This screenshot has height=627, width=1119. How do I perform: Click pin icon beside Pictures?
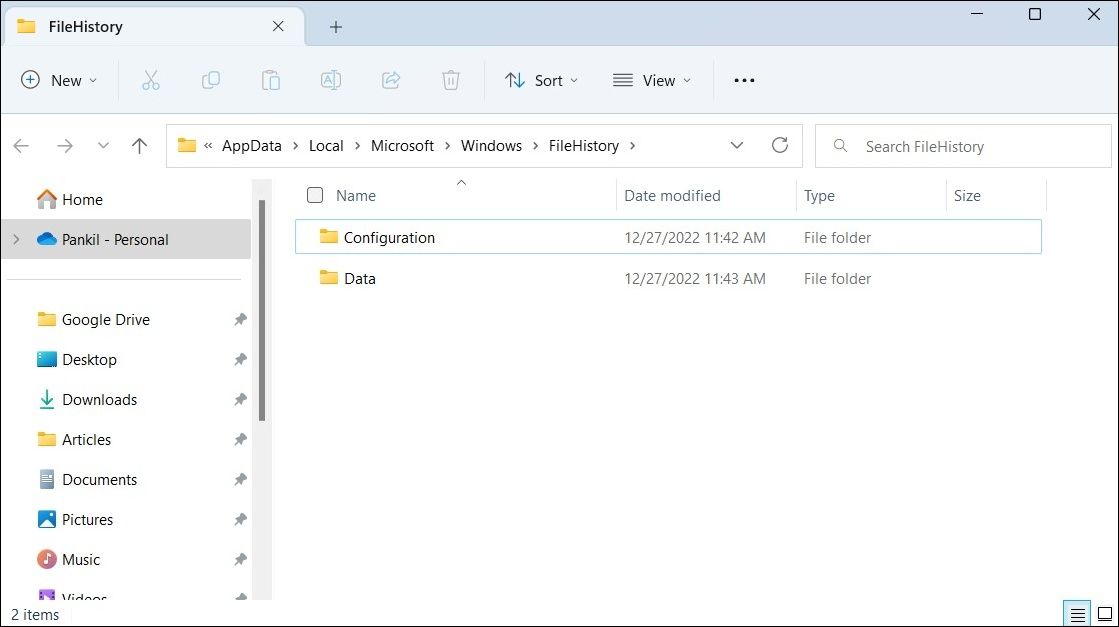(x=240, y=519)
